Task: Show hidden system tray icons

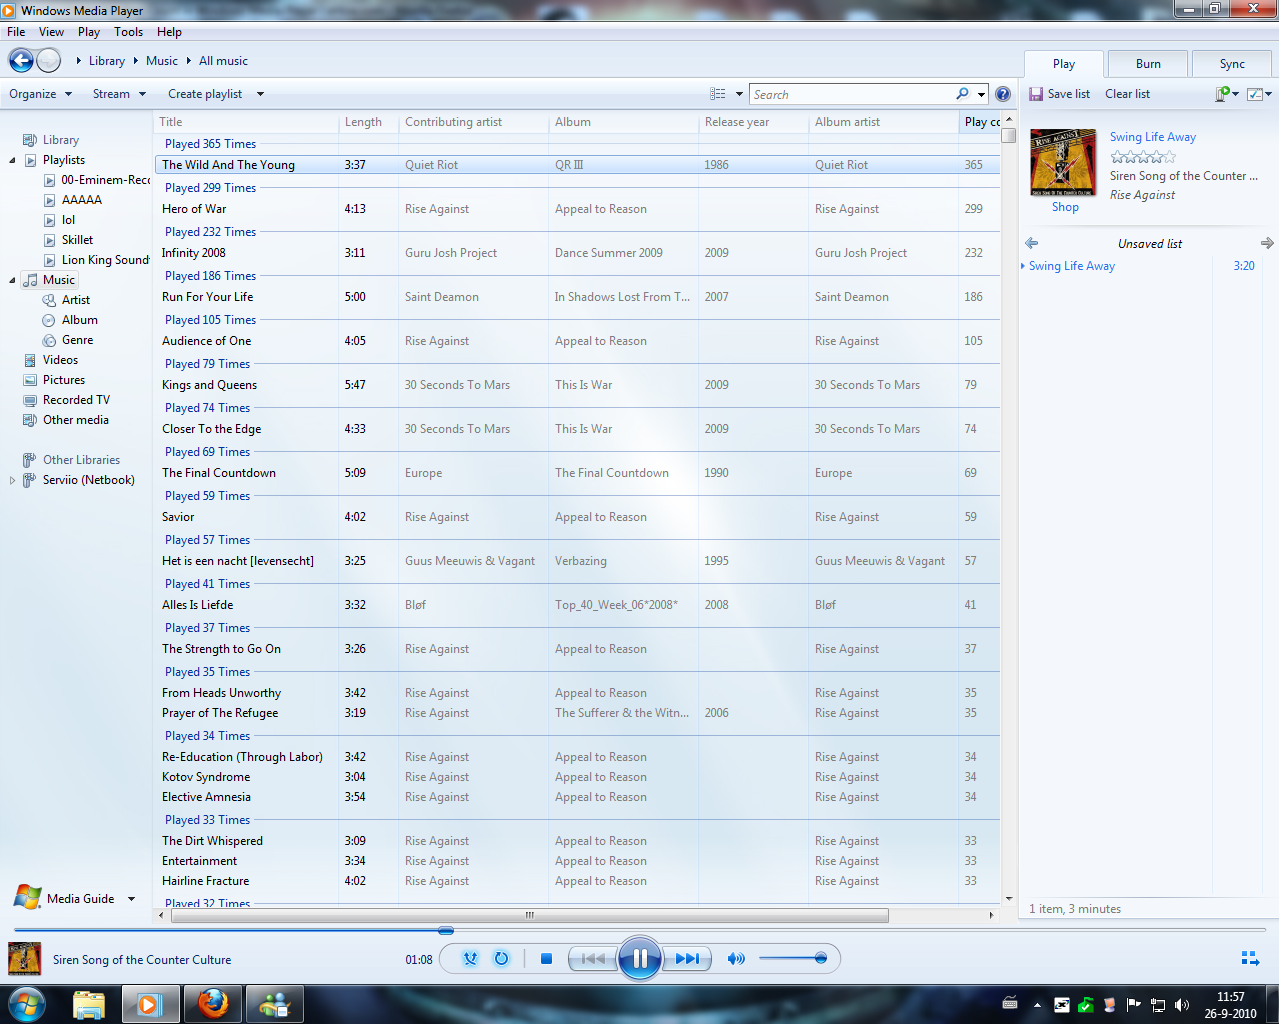Action: pyautogui.click(x=1037, y=1005)
